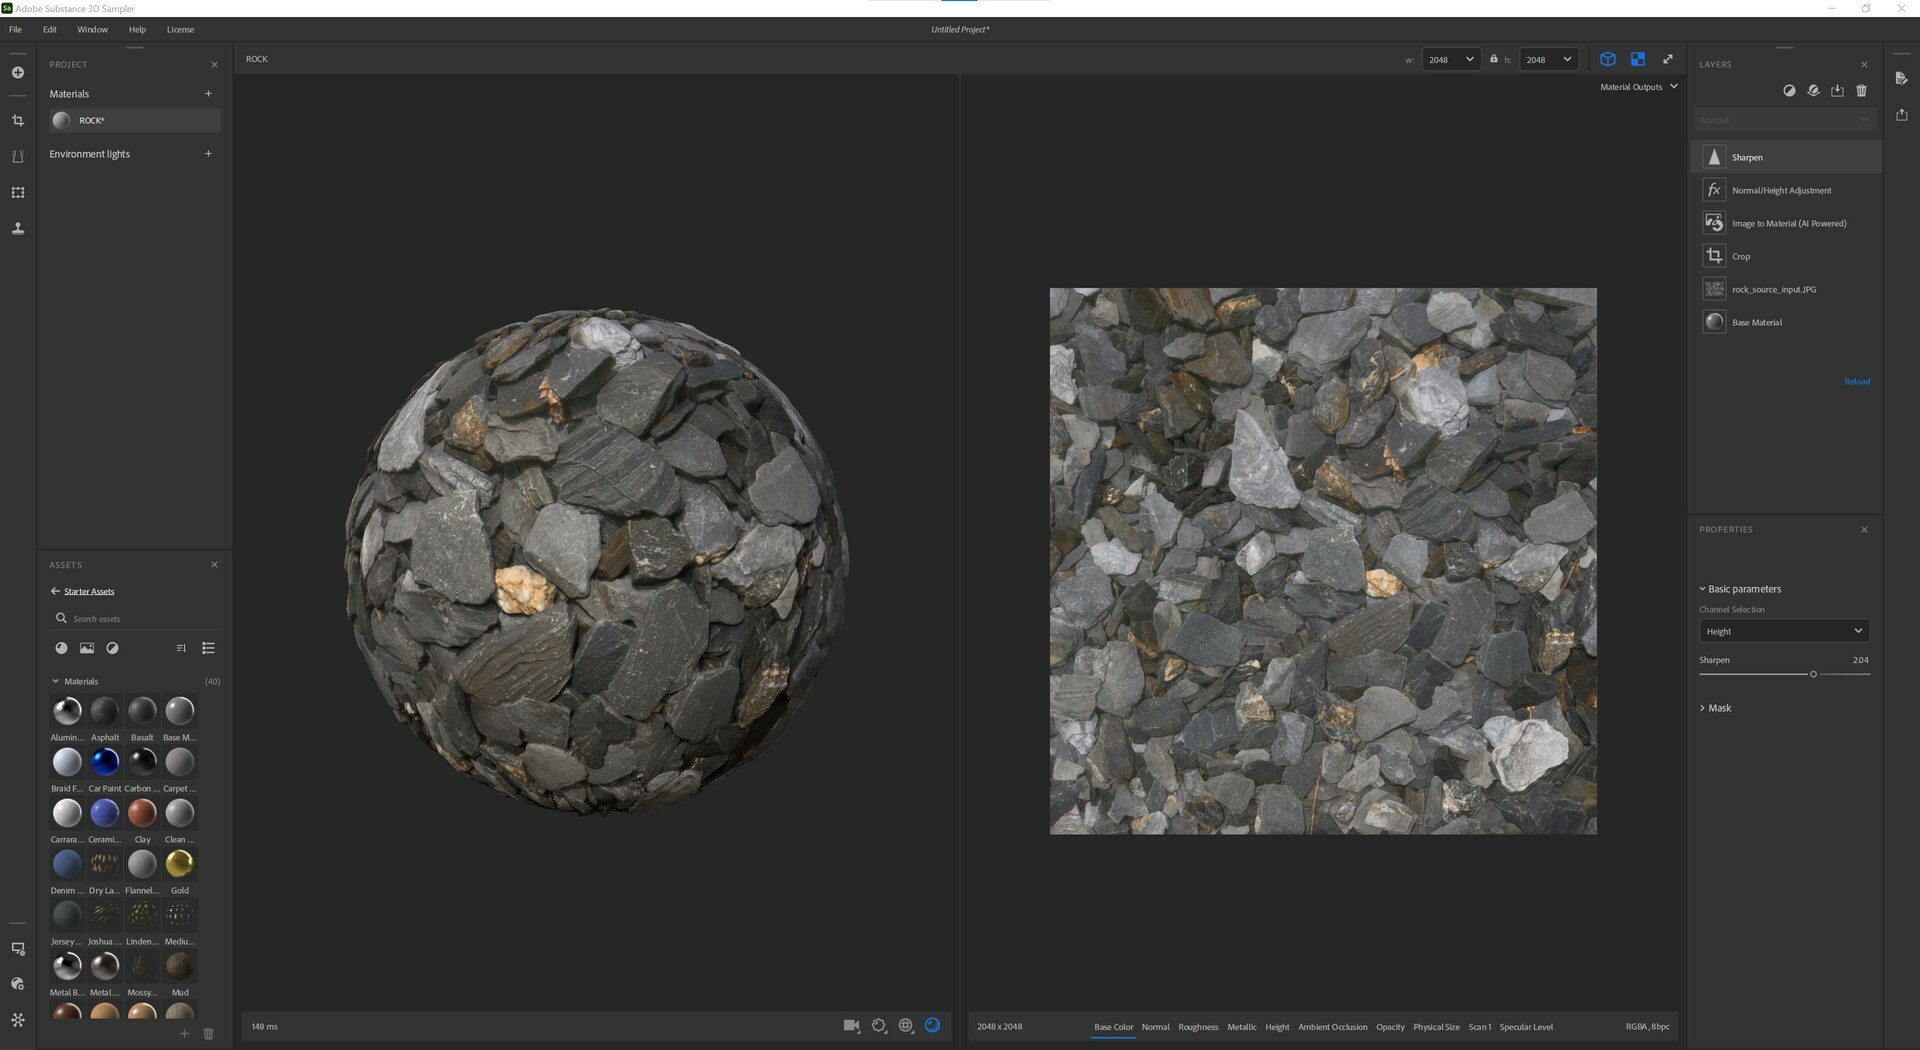Switch to the Normal channel tab
Viewport: 1920px width, 1050px height.
1155,1026
